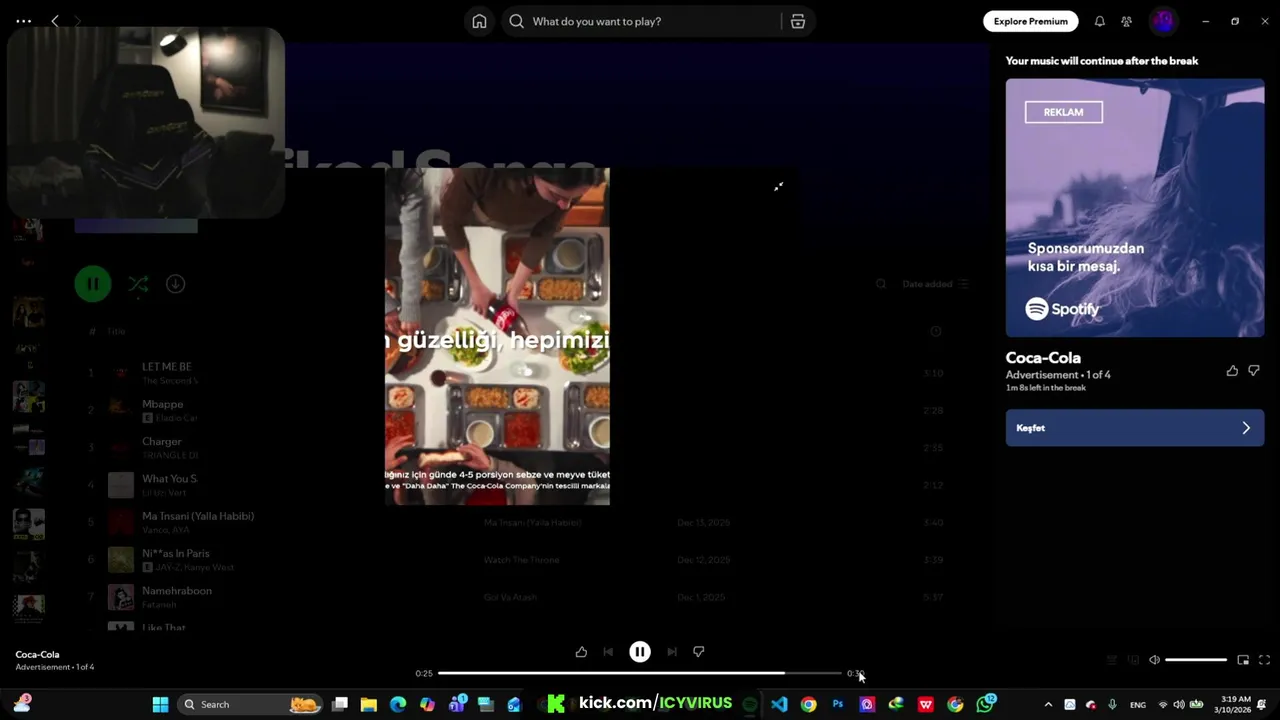
Task: Open Visual Studio Code from taskbar
Action: coord(779,704)
